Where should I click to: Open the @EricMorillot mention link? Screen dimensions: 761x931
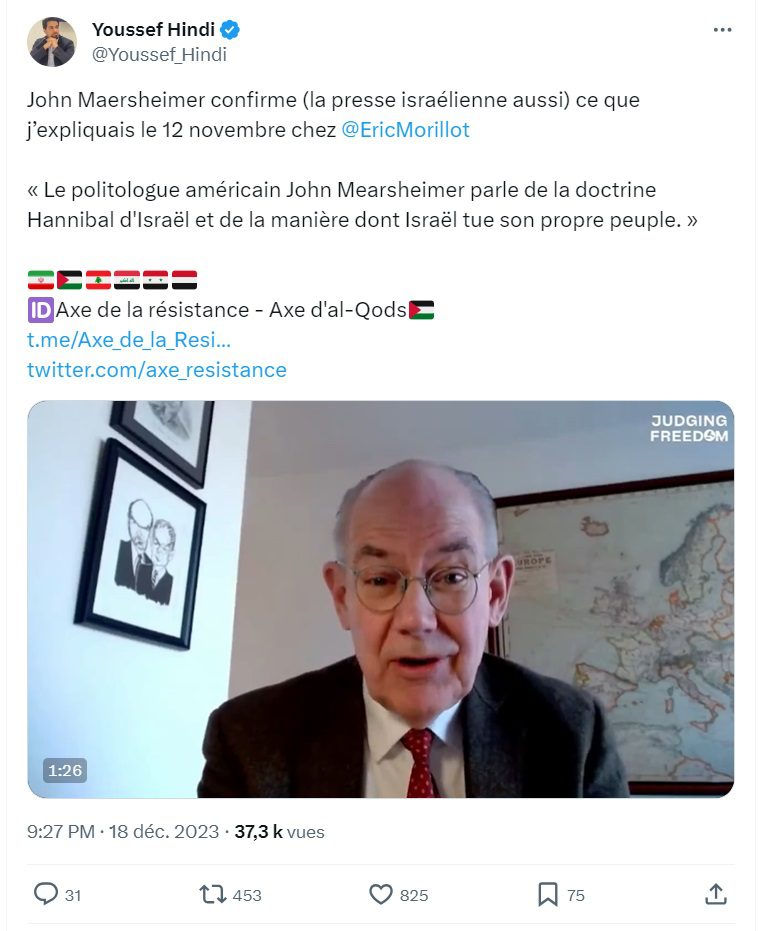point(405,129)
